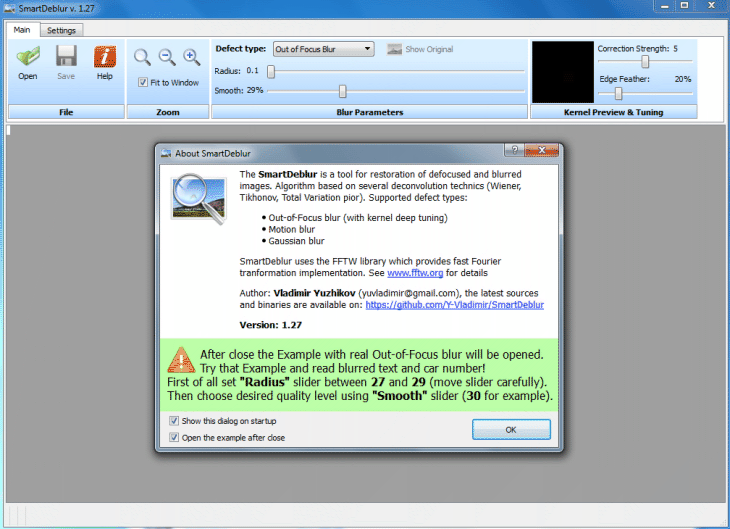Uncheck Show this dialog on startup
Screen dimensions: 730x529
175,422
